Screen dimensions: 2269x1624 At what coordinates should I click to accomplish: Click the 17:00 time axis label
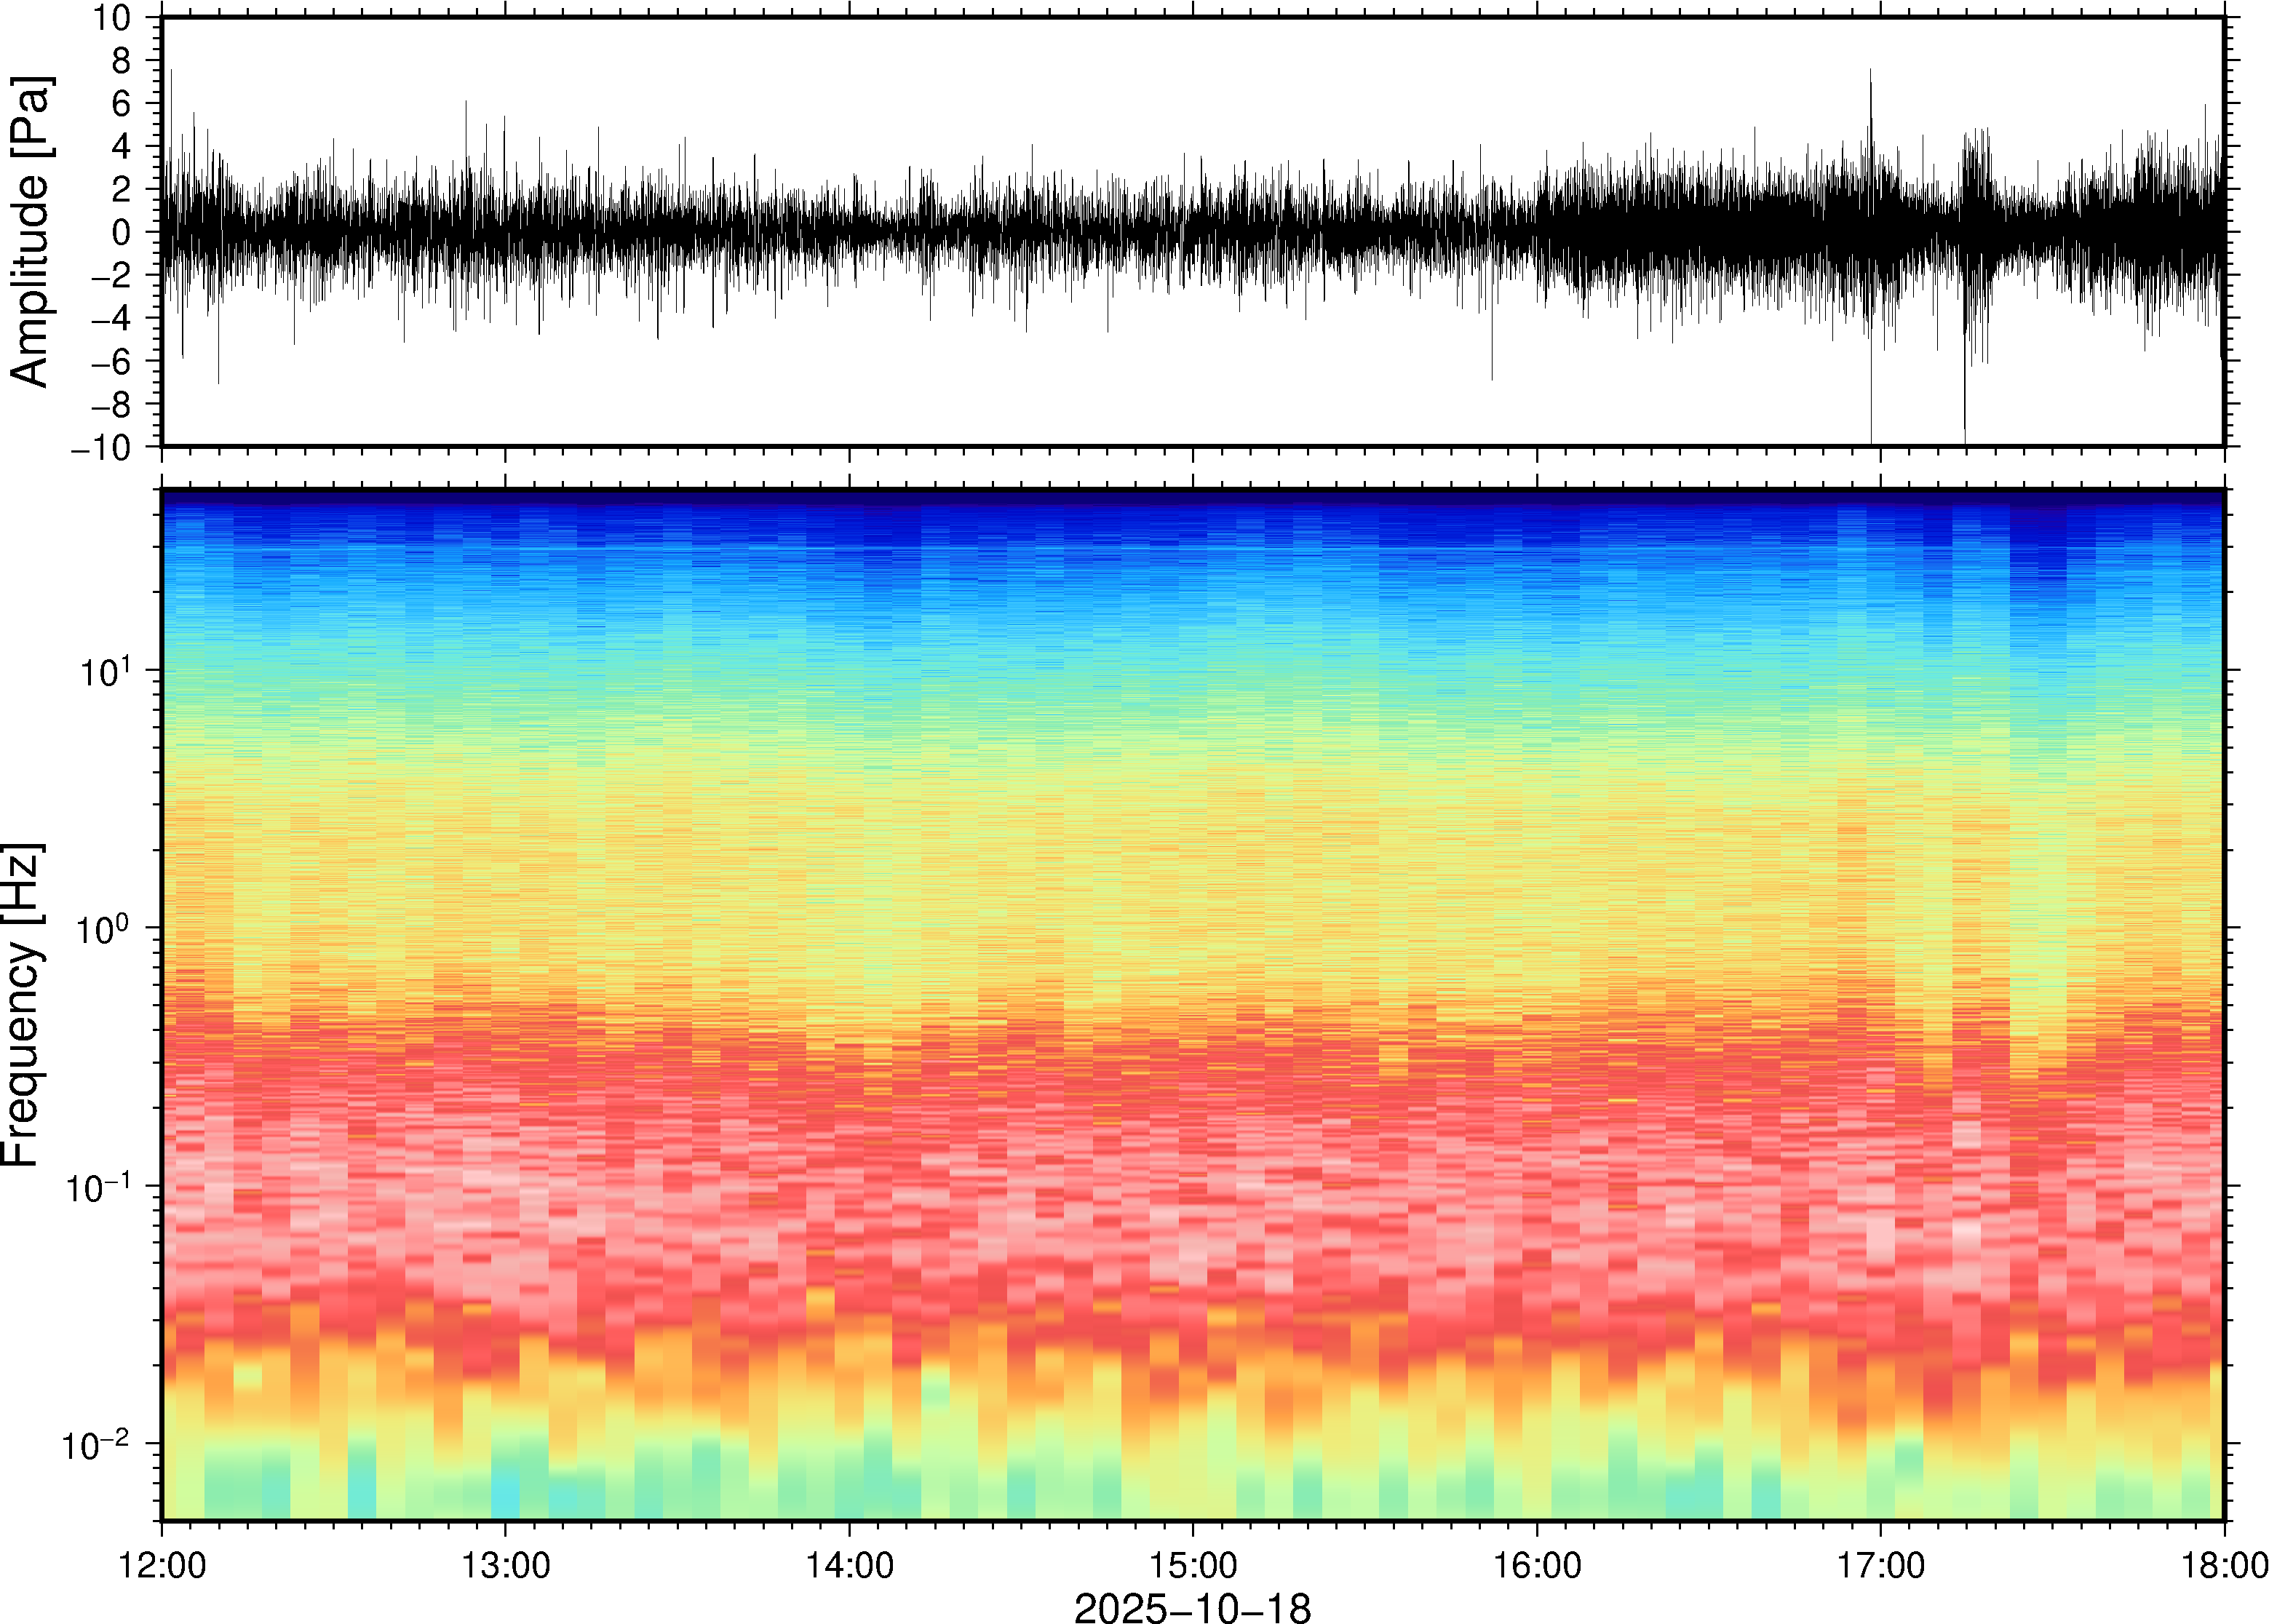tap(1880, 1565)
